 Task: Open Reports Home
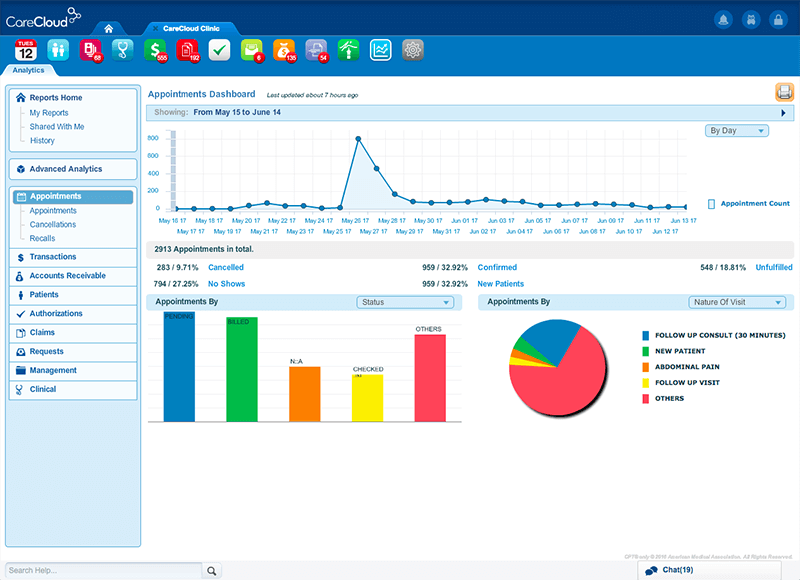(x=56, y=97)
